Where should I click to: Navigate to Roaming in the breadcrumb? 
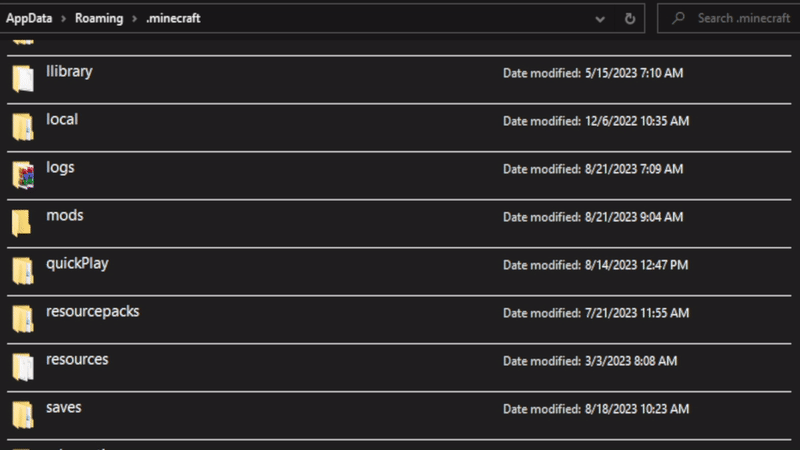(x=99, y=18)
